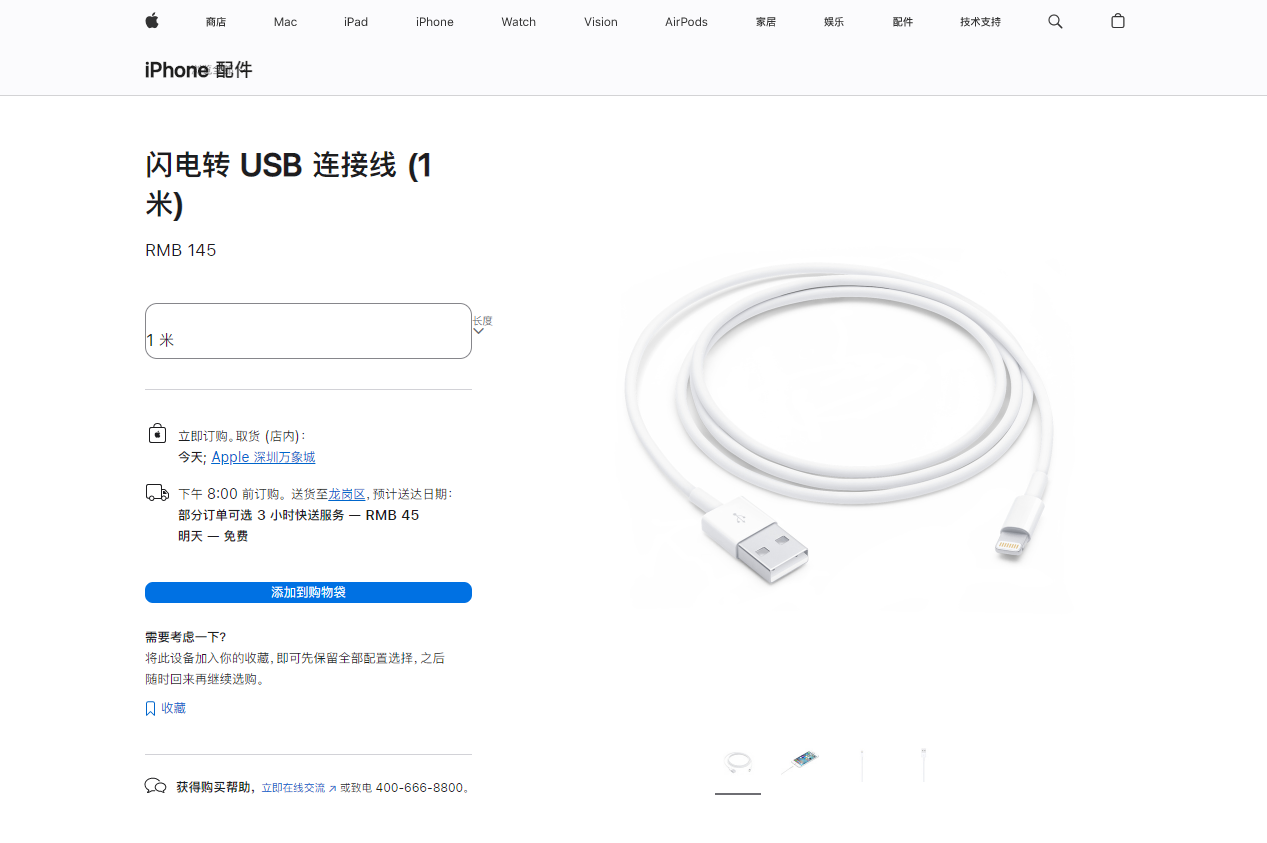The width and height of the screenshot is (1267, 843).
Task: Open the Apple 深圳万象城 store link
Action: tap(263, 457)
